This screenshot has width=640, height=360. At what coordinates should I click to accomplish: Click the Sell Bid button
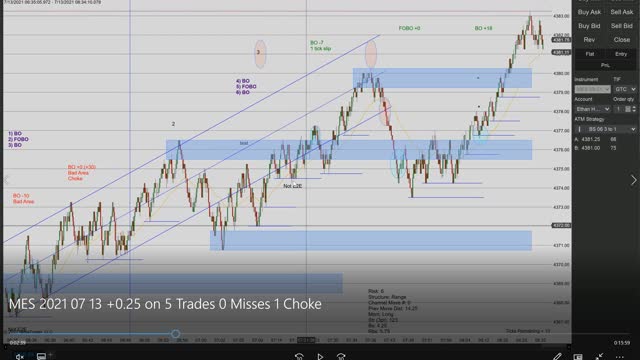click(x=622, y=26)
